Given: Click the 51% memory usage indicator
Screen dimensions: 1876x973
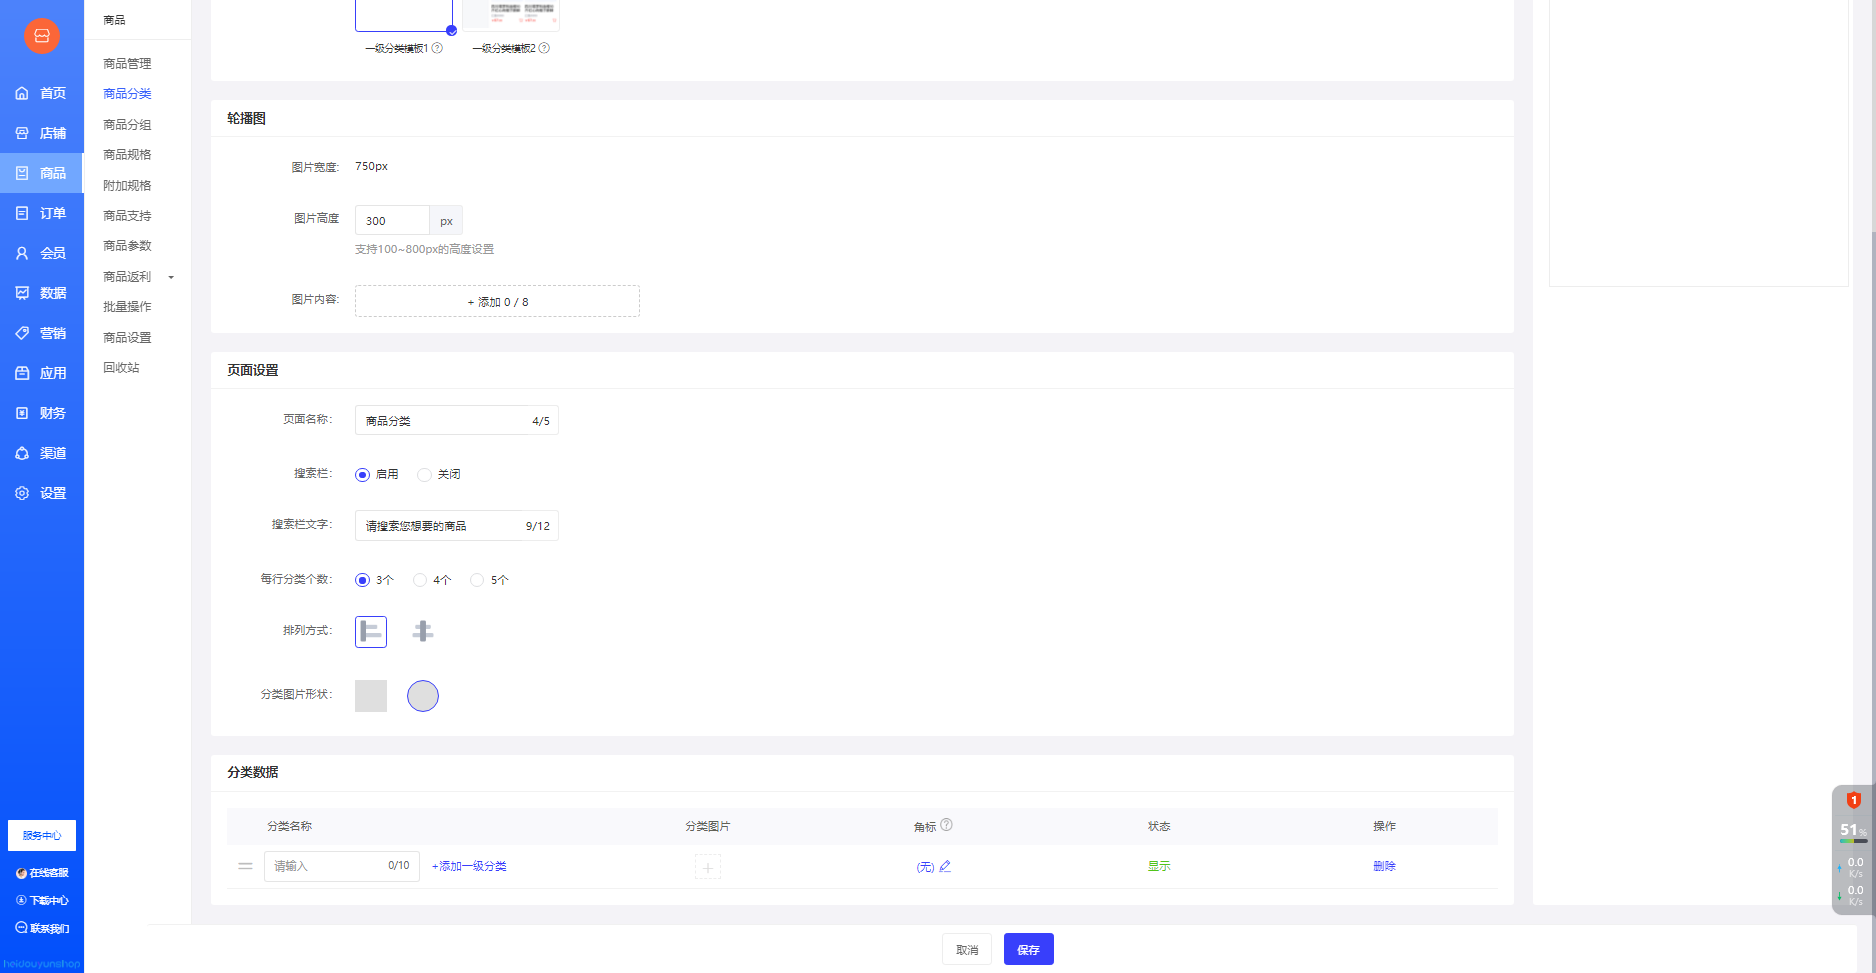Looking at the screenshot, I should point(1852,831).
